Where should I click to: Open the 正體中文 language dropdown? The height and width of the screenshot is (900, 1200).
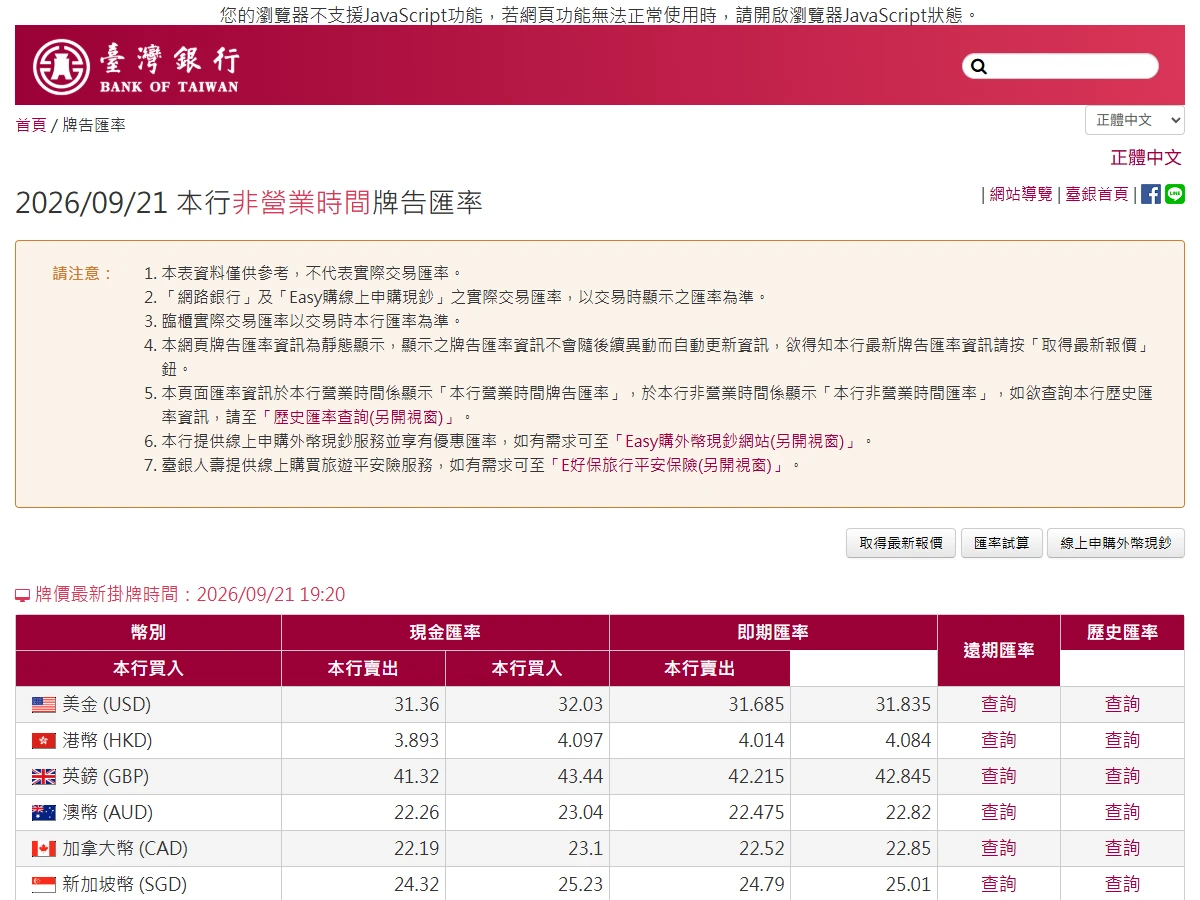point(1135,120)
